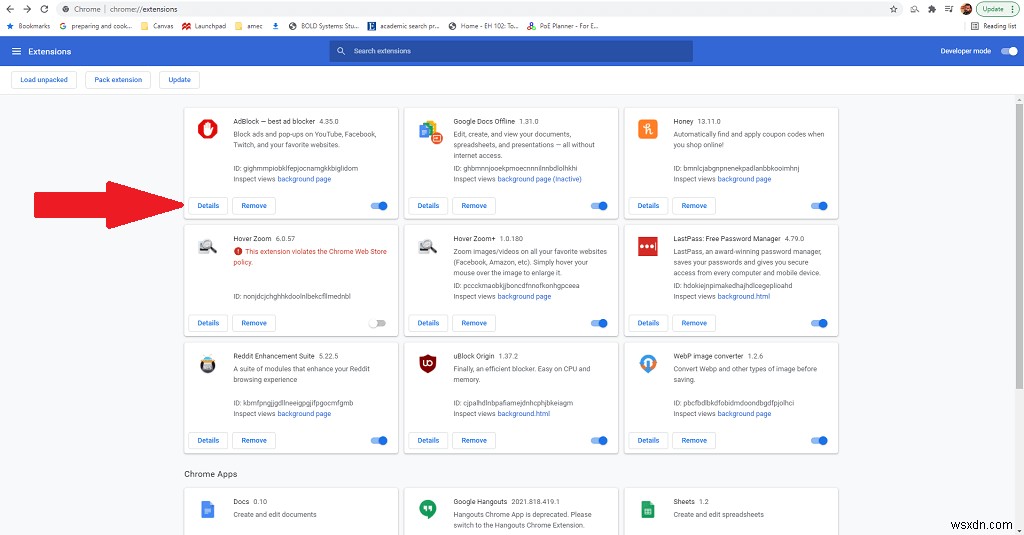
Task: Click the search magnifier icon
Action: pyautogui.click(x=341, y=51)
